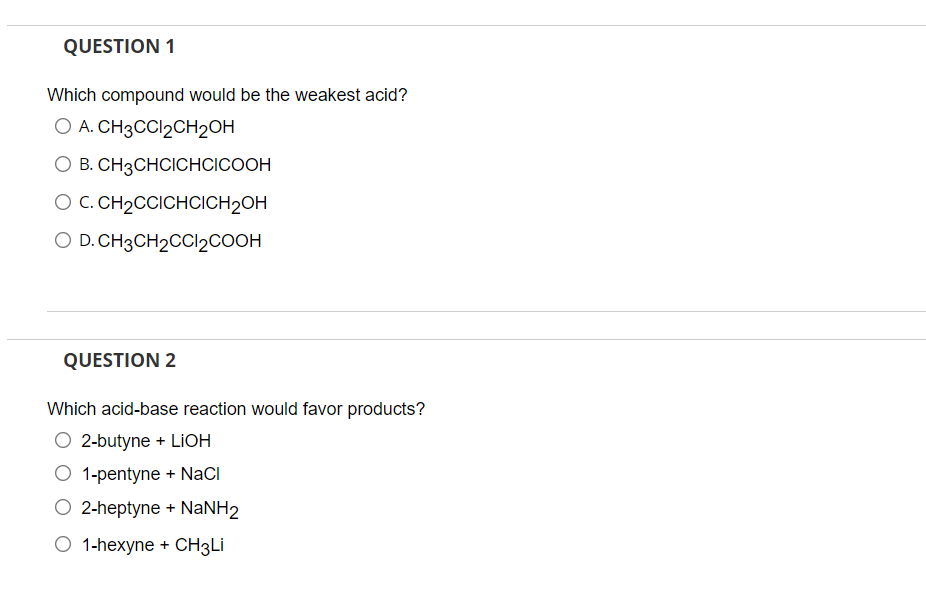Click the CH3CHClCHClCOOH answer label
The width and height of the screenshot is (926, 616).
[184, 165]
